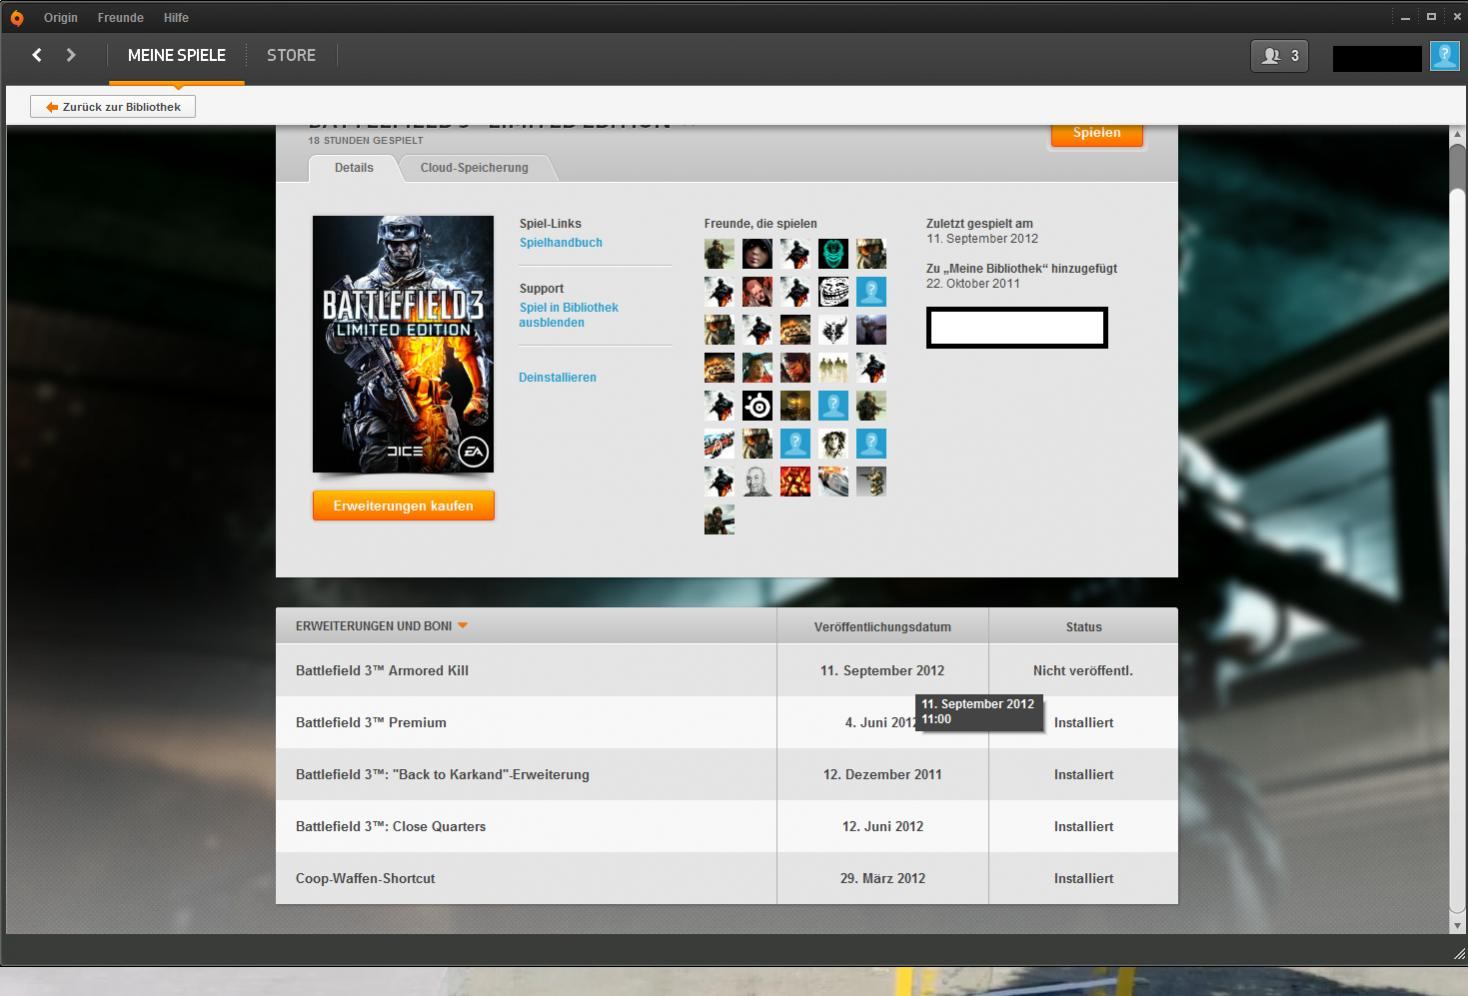Click the 12. Dezember 2011 date cell

coord(882,775)
